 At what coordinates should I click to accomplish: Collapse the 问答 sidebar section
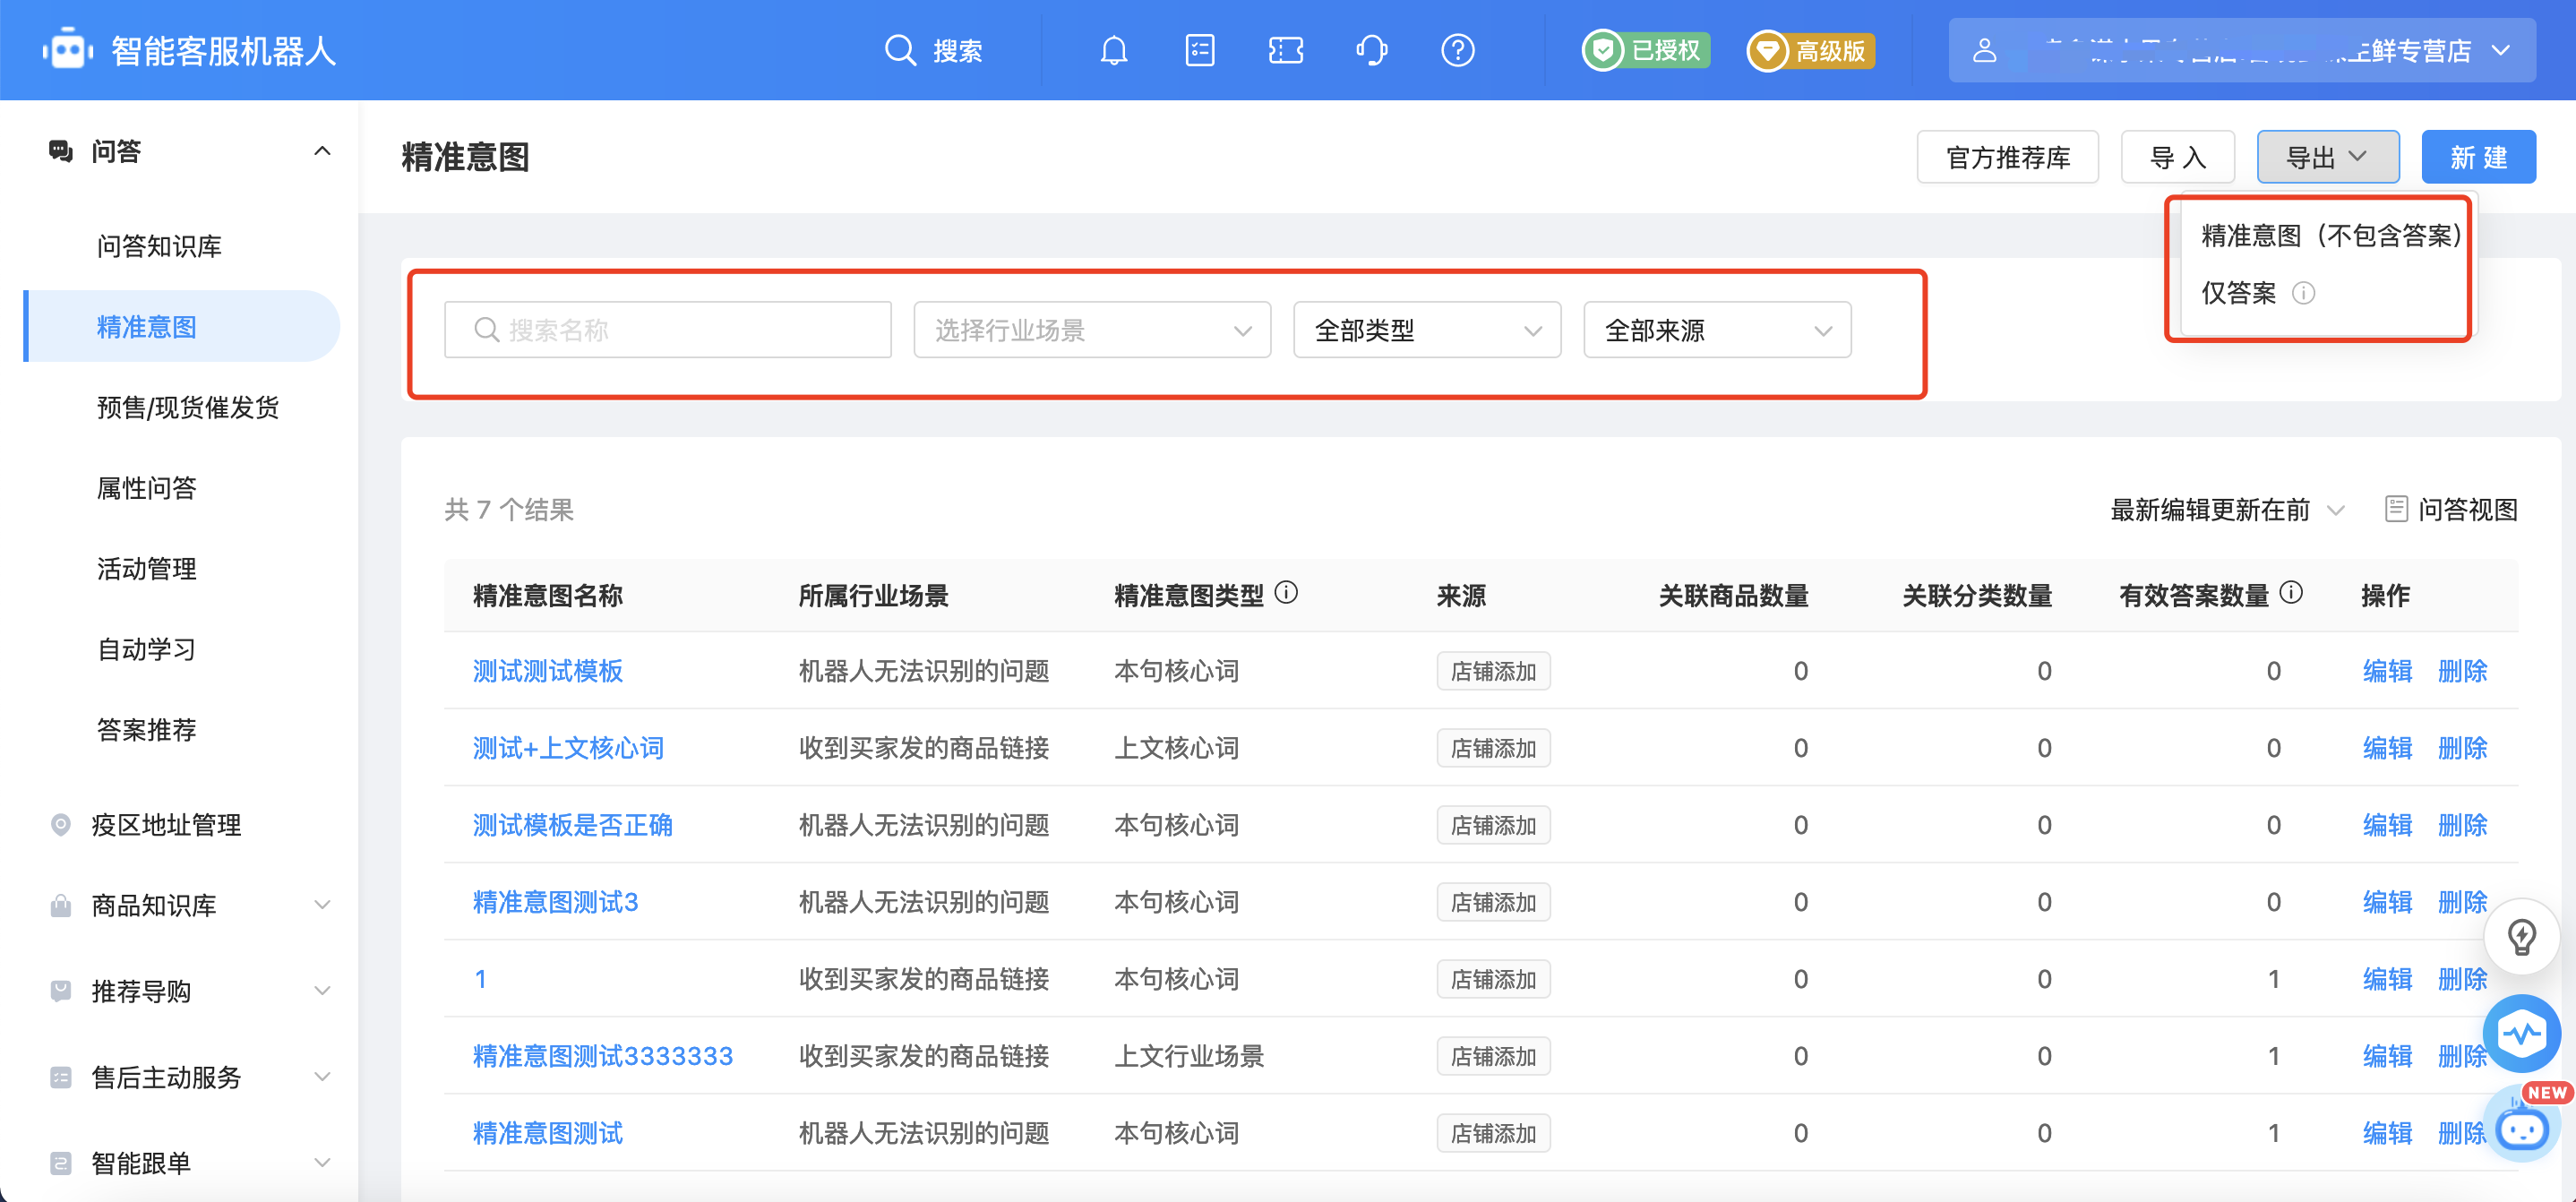pyautogui.click(x=322, y=151)
